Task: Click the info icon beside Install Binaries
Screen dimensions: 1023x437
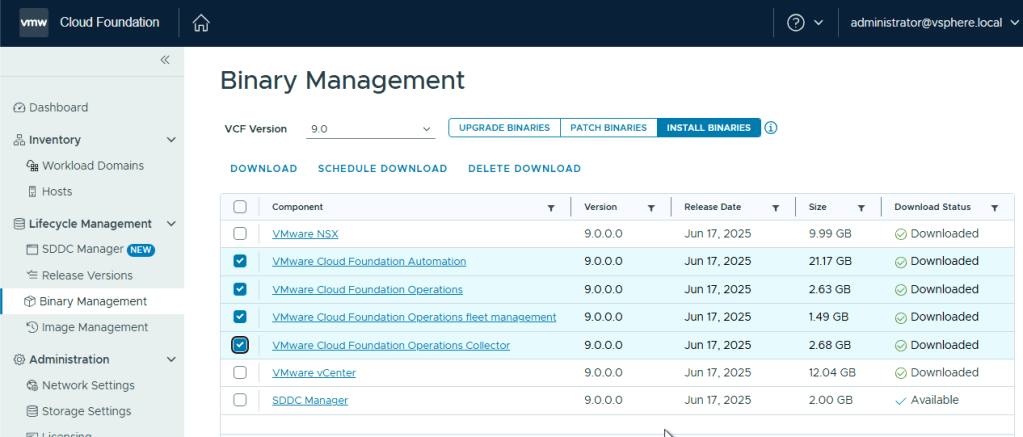Action: [771, 128]
